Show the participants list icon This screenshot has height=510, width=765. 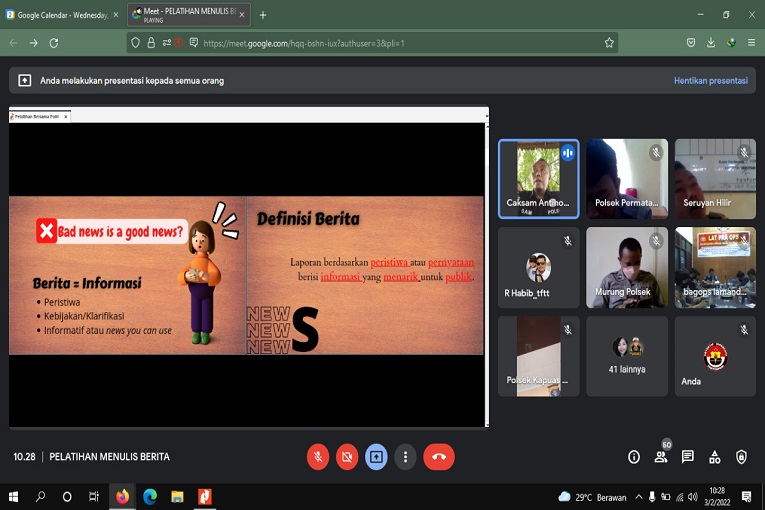tap(661, 457)
